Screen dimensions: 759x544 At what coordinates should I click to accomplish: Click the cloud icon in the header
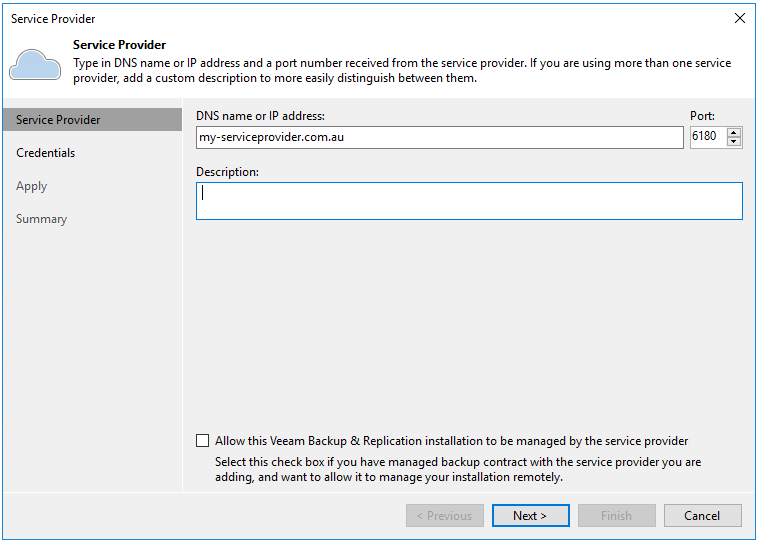tap(35, 65)
